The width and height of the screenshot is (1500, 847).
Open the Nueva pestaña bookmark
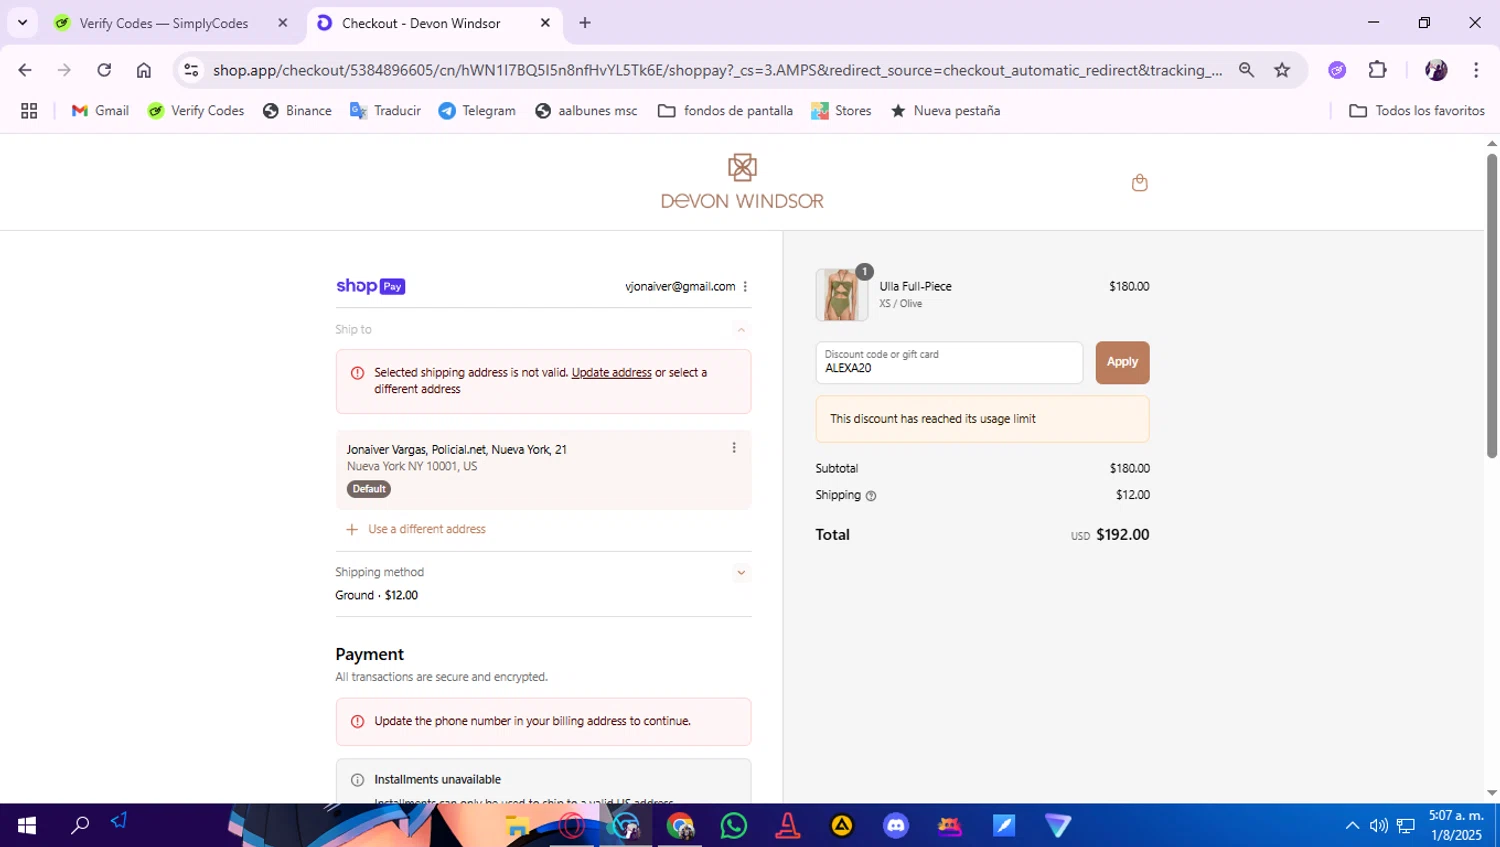[x=945, y=111]
